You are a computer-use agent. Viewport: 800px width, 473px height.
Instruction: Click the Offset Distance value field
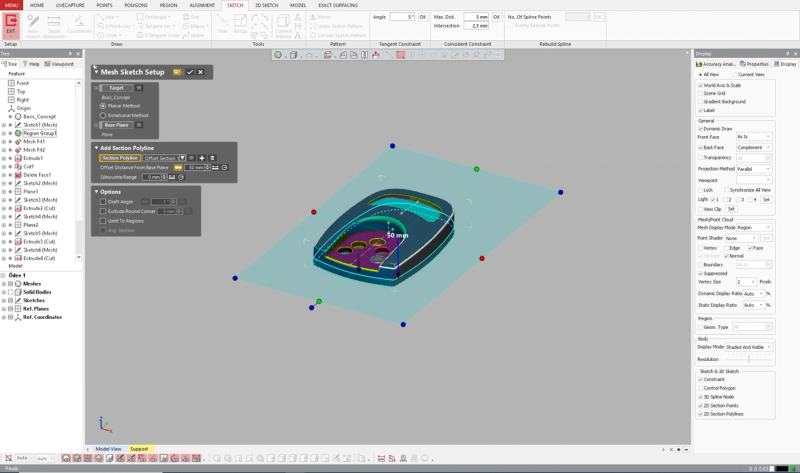194,167
